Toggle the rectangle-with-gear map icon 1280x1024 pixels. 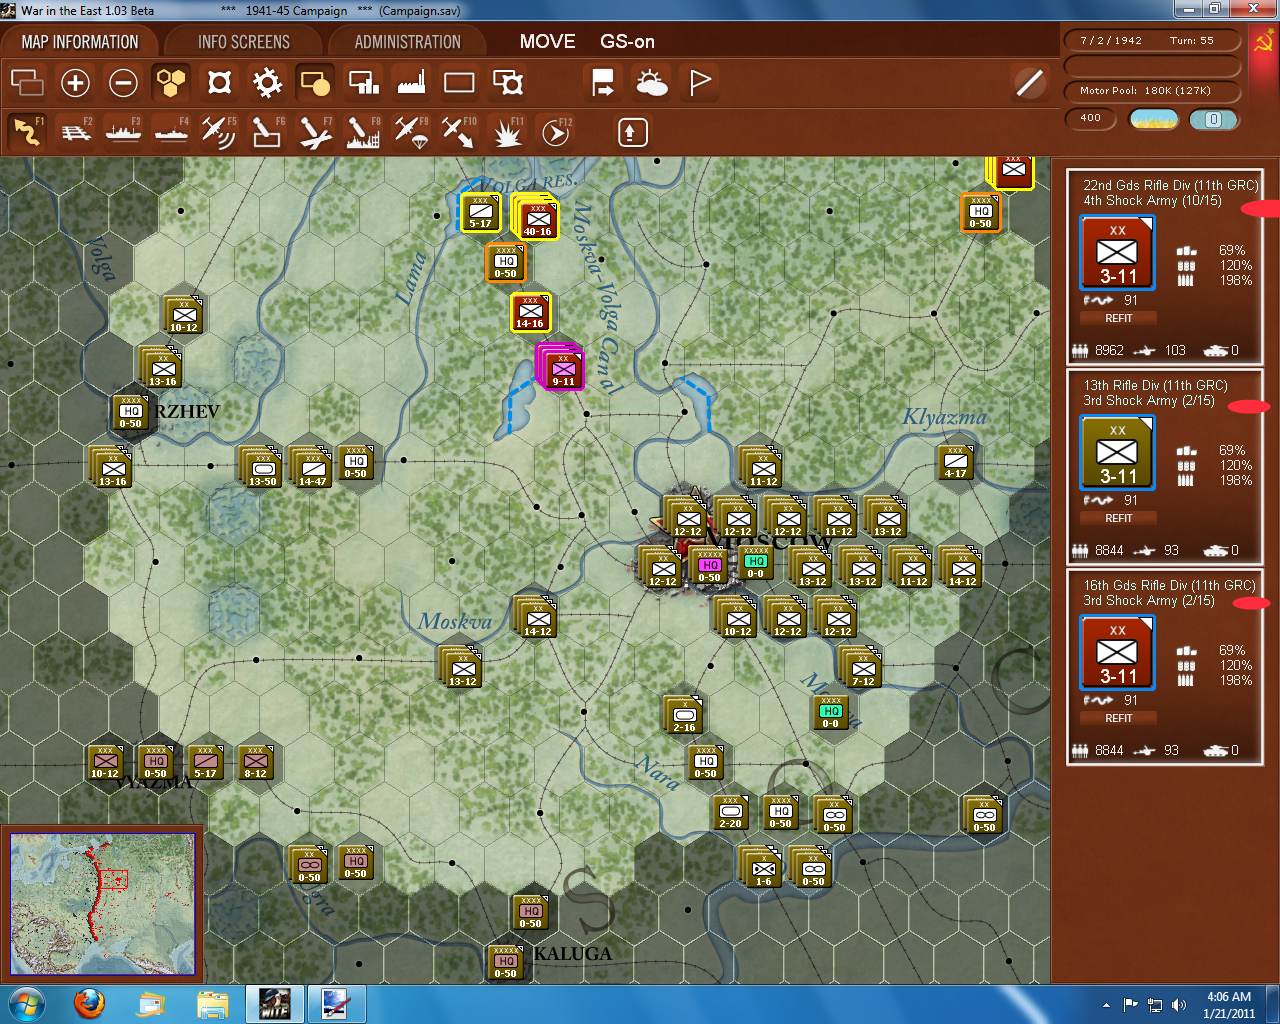tap(508, 82)
